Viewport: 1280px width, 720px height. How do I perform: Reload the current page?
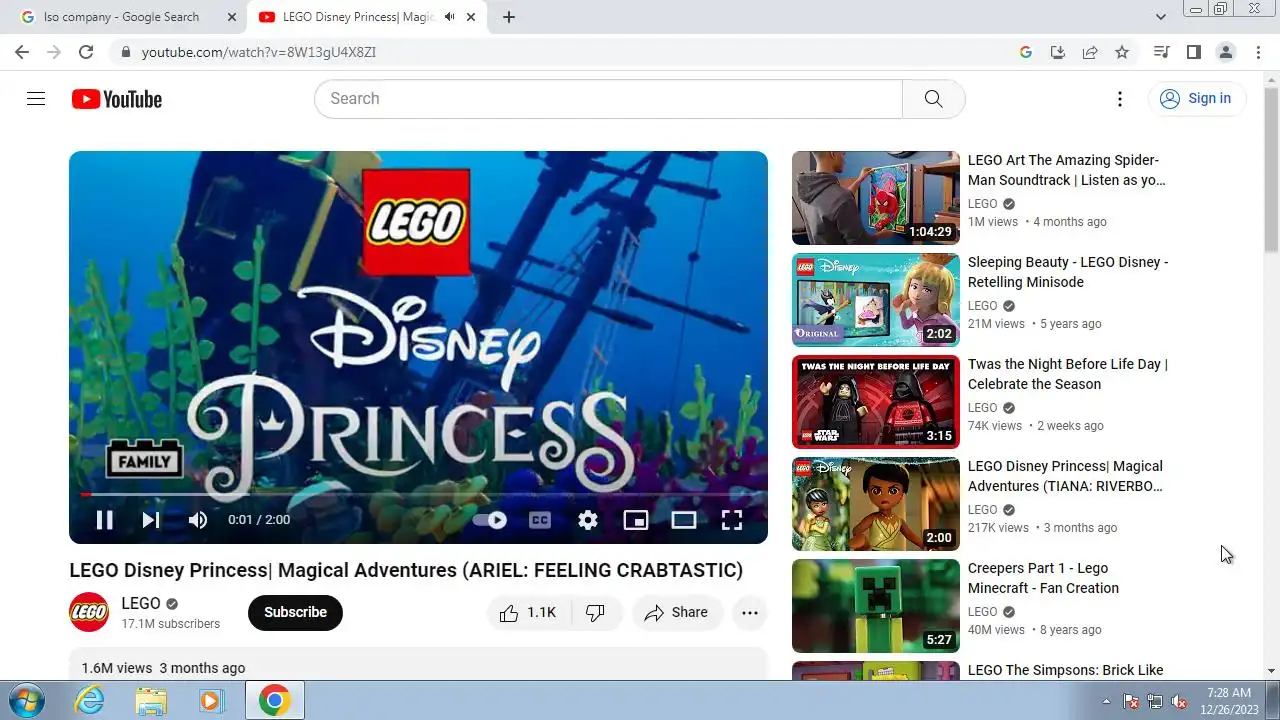coord(86,52)
